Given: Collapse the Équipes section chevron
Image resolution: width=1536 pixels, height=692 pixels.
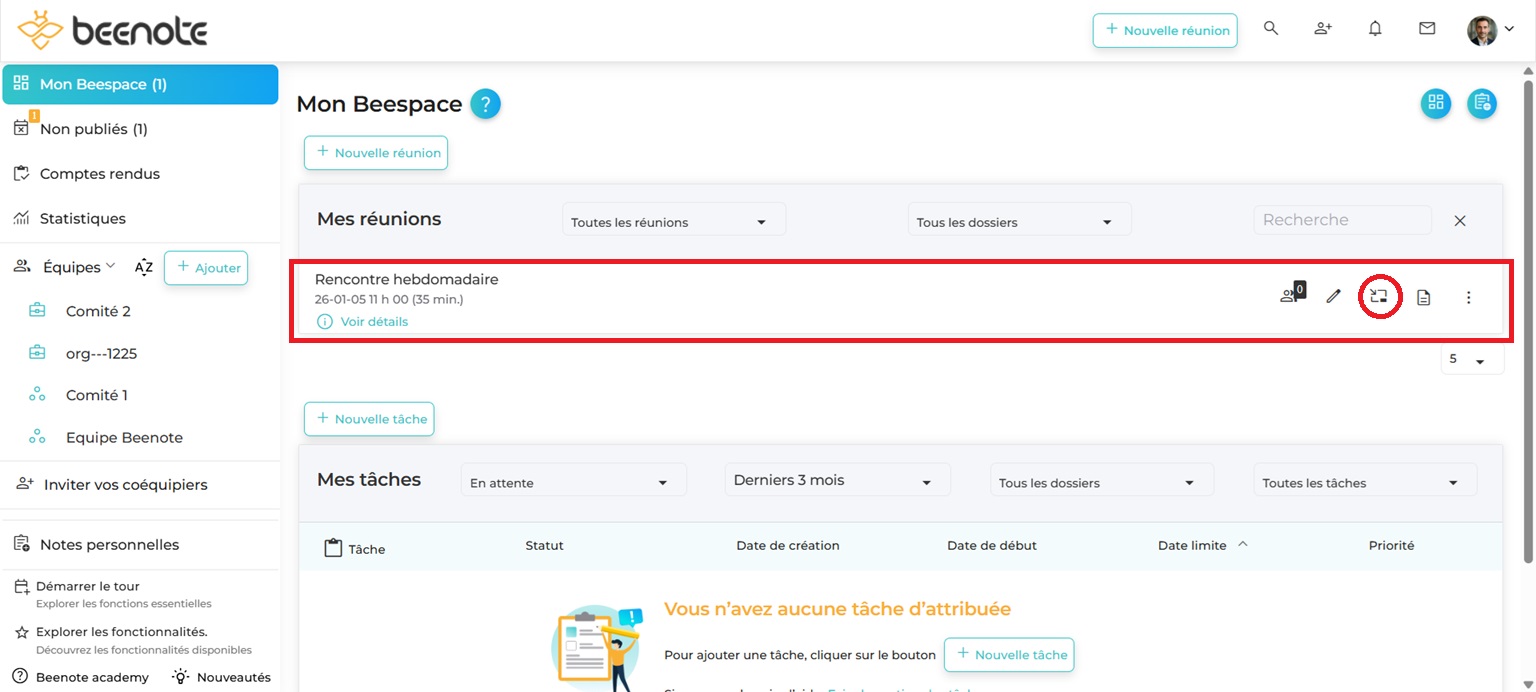Looking at the screenshot, I should (x=111, y=266).
